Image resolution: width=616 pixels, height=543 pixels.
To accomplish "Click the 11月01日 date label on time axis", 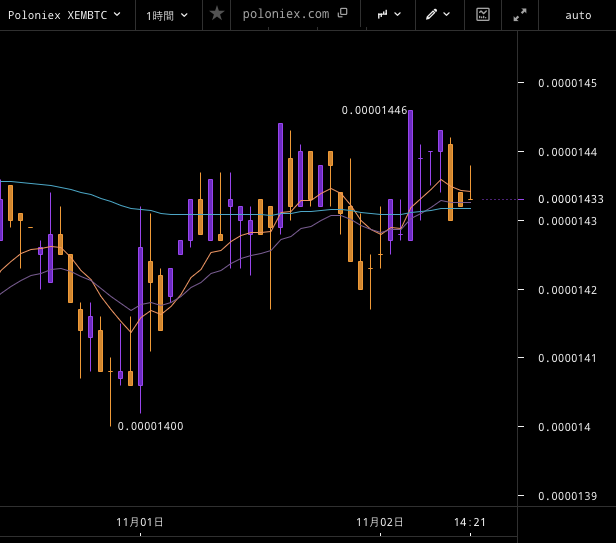I will point(140,522).
